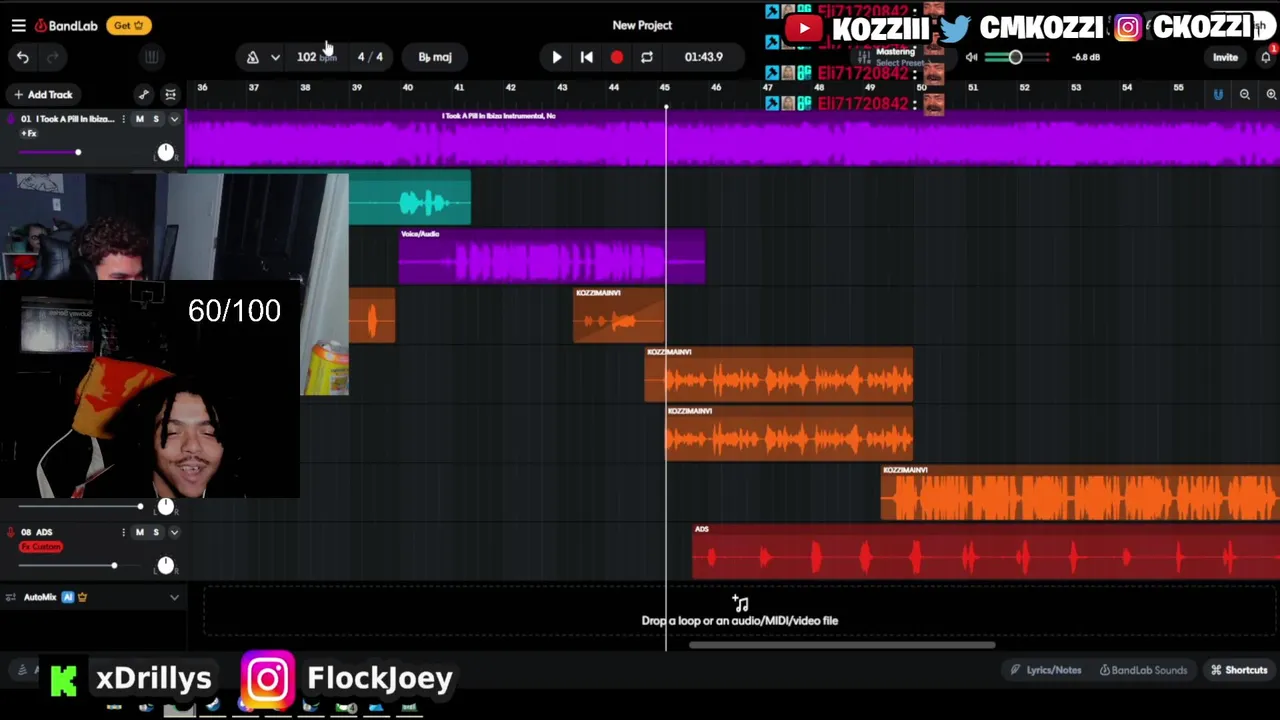The height and width of the screenshot is (720, 1280).
Task: Open the virtual MIDI keyboard icon
Action: point(150,57)
